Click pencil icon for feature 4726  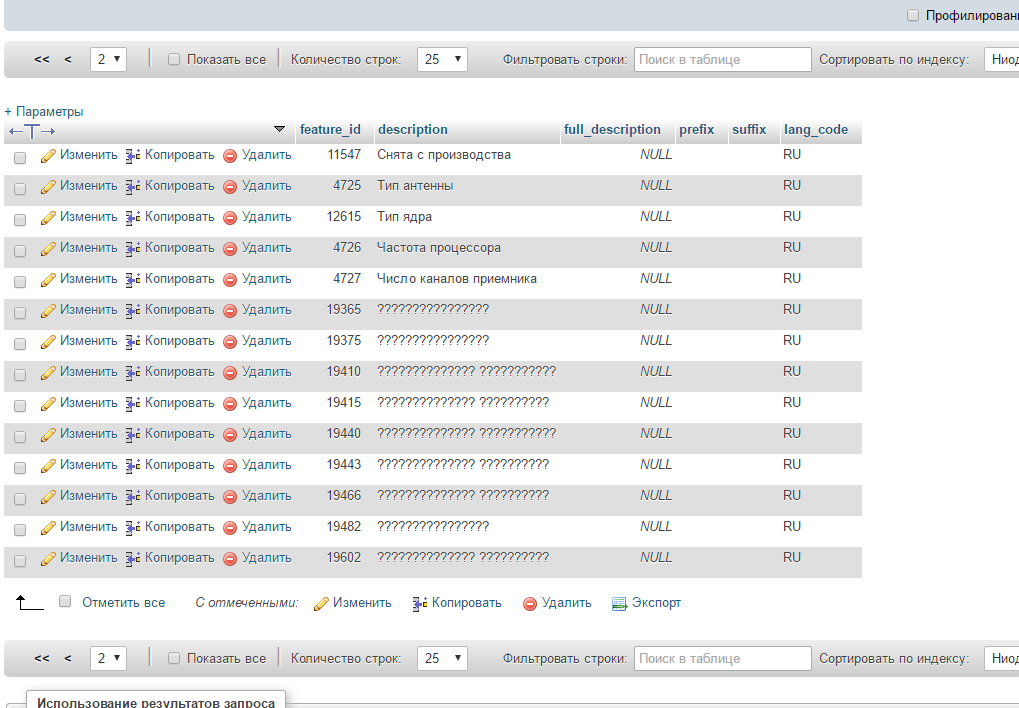click(48, 249)
